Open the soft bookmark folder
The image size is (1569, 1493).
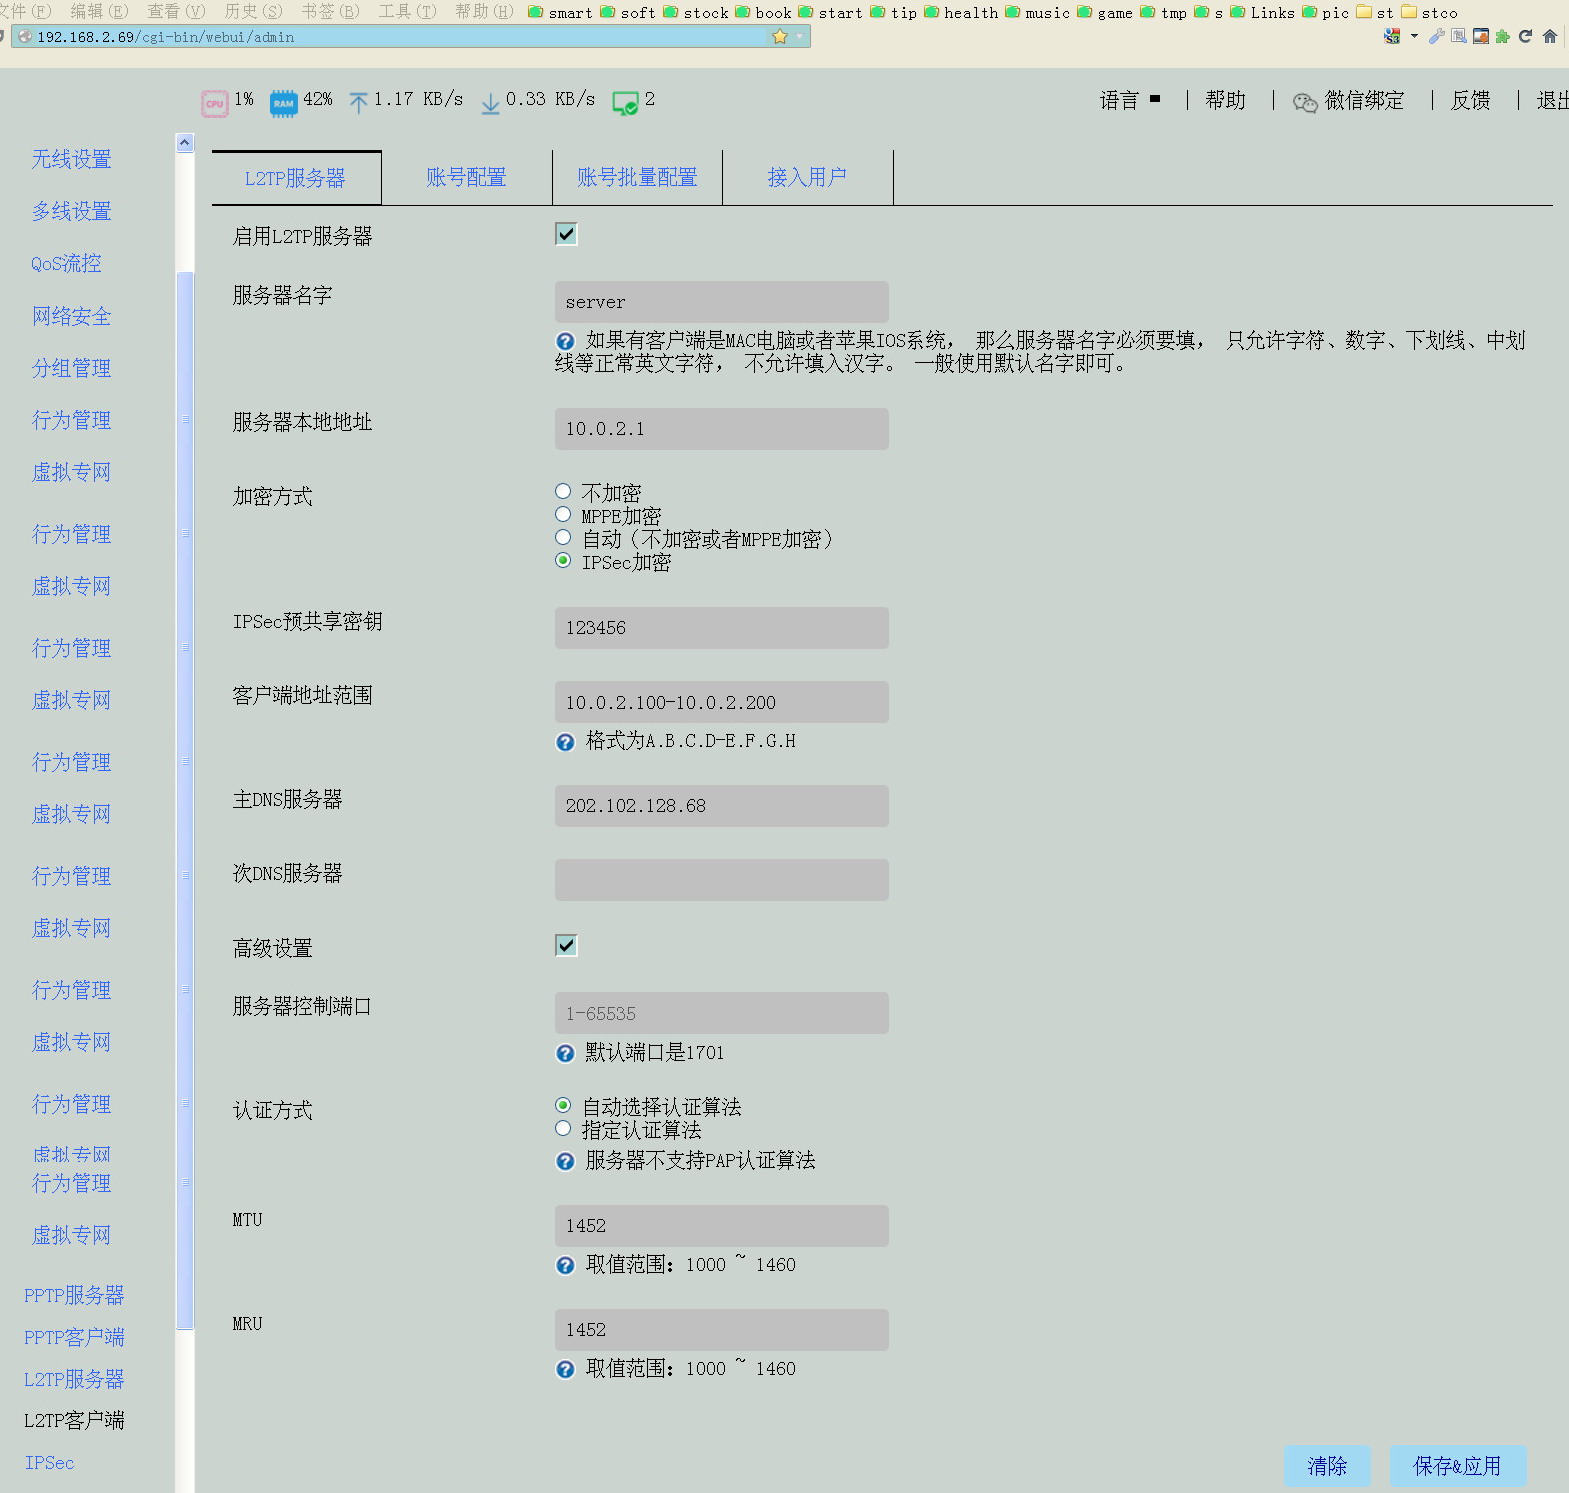point(628,12)
